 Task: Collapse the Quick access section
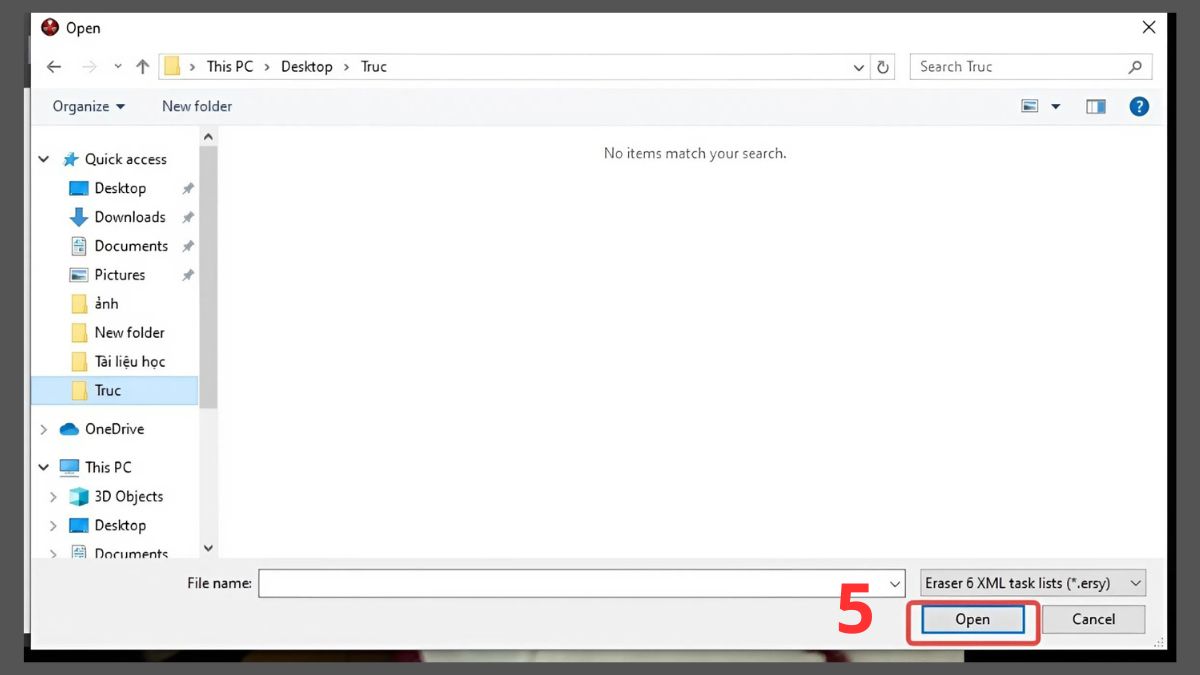pyautogui.click(x=43, y=159)
